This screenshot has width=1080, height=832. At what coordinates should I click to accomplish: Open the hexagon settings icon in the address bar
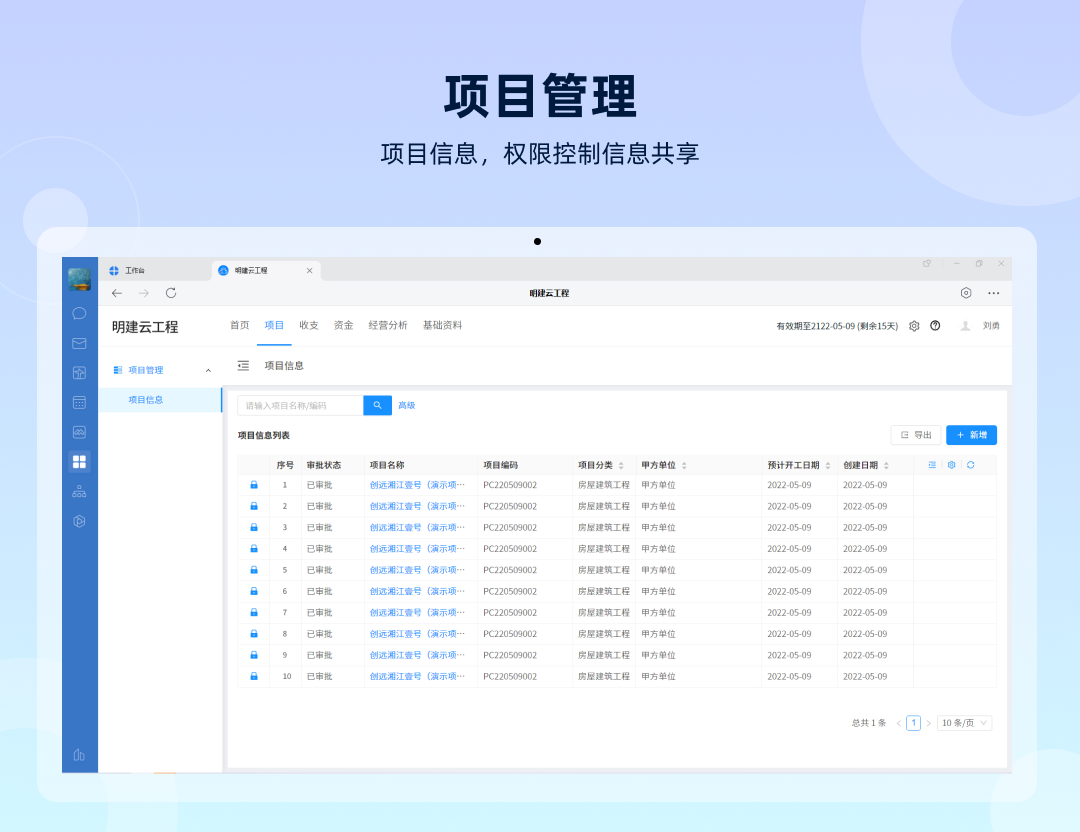coord(966,293)
